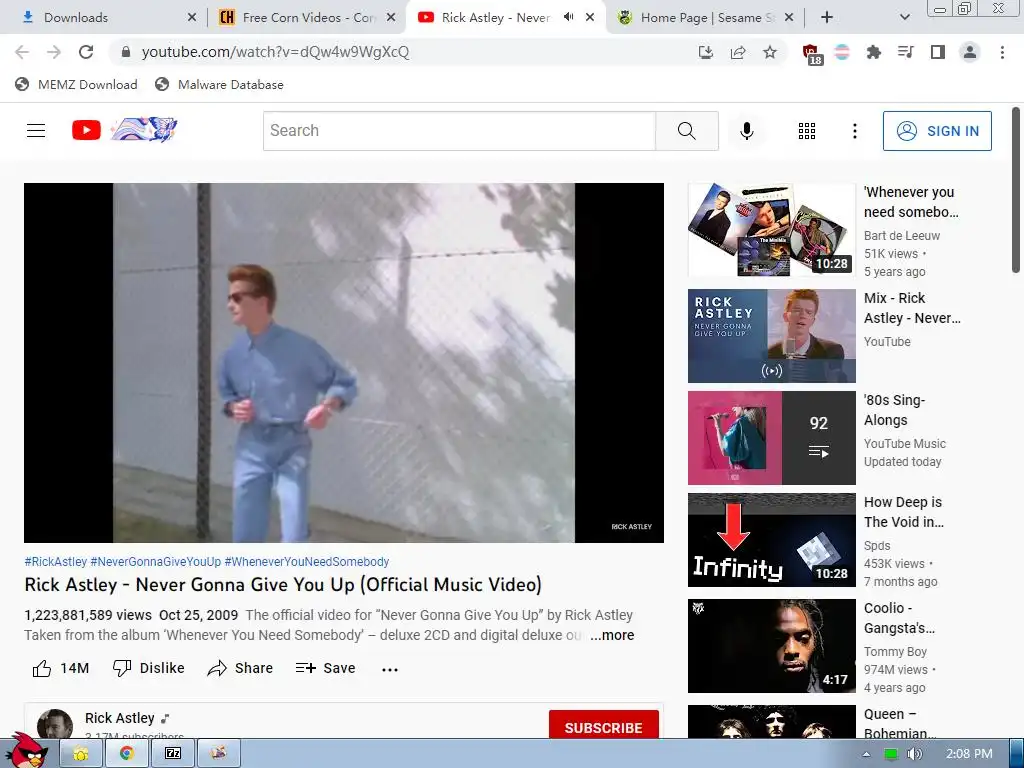Expand the tab search chevron

tap(904, 18)
